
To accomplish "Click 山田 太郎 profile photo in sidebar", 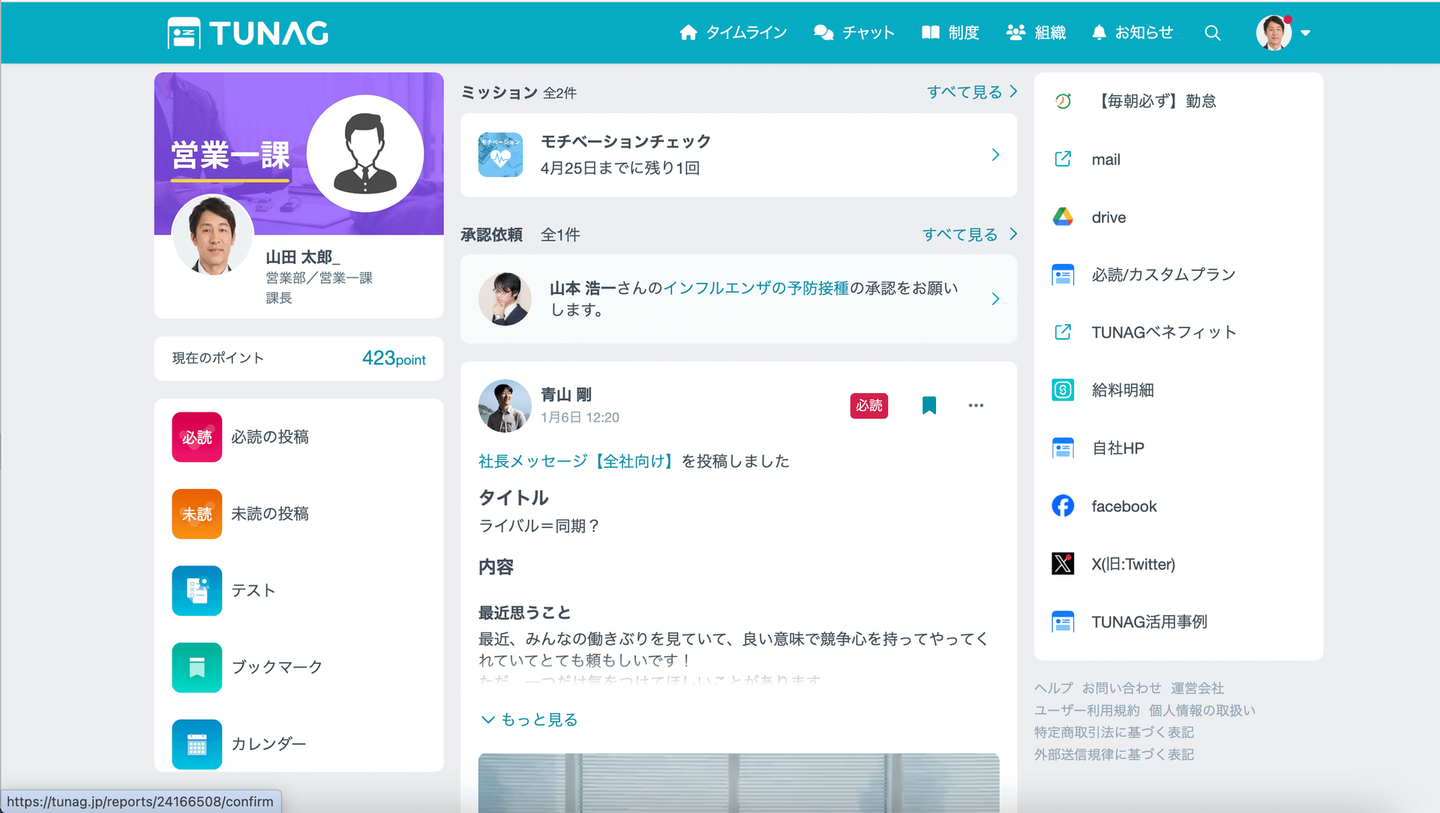I will [213, 235].
